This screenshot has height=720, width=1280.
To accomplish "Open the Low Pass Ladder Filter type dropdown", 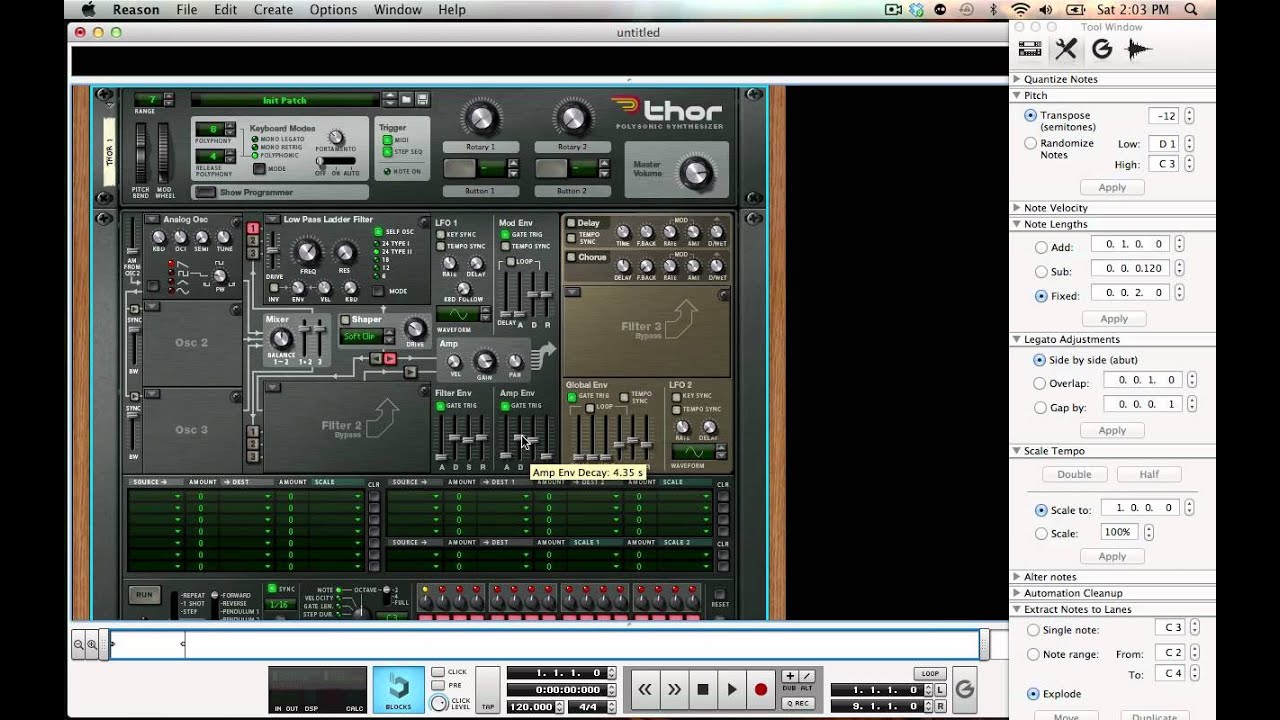I will pyautogui.click(x=272, y=219).
